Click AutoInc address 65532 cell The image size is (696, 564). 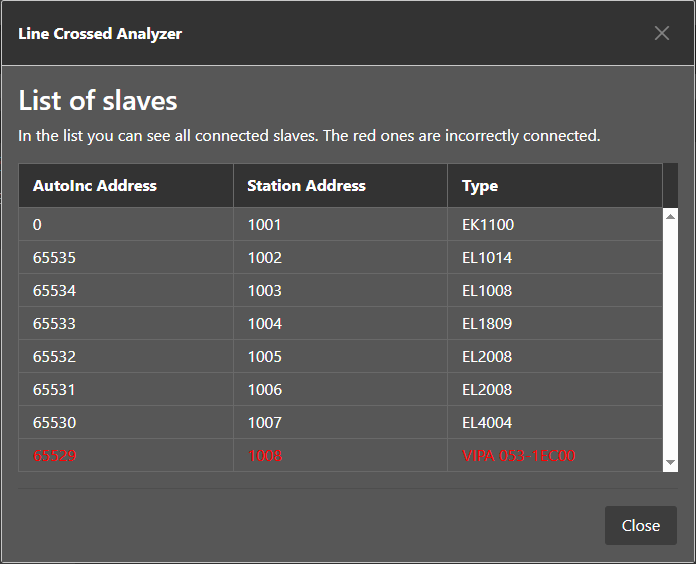click(54, 357)
